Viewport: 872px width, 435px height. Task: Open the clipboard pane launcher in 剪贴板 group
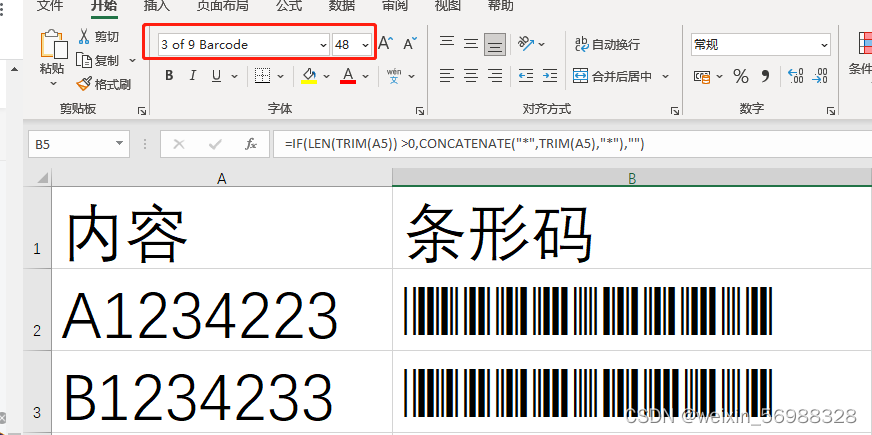click(142, 111)
